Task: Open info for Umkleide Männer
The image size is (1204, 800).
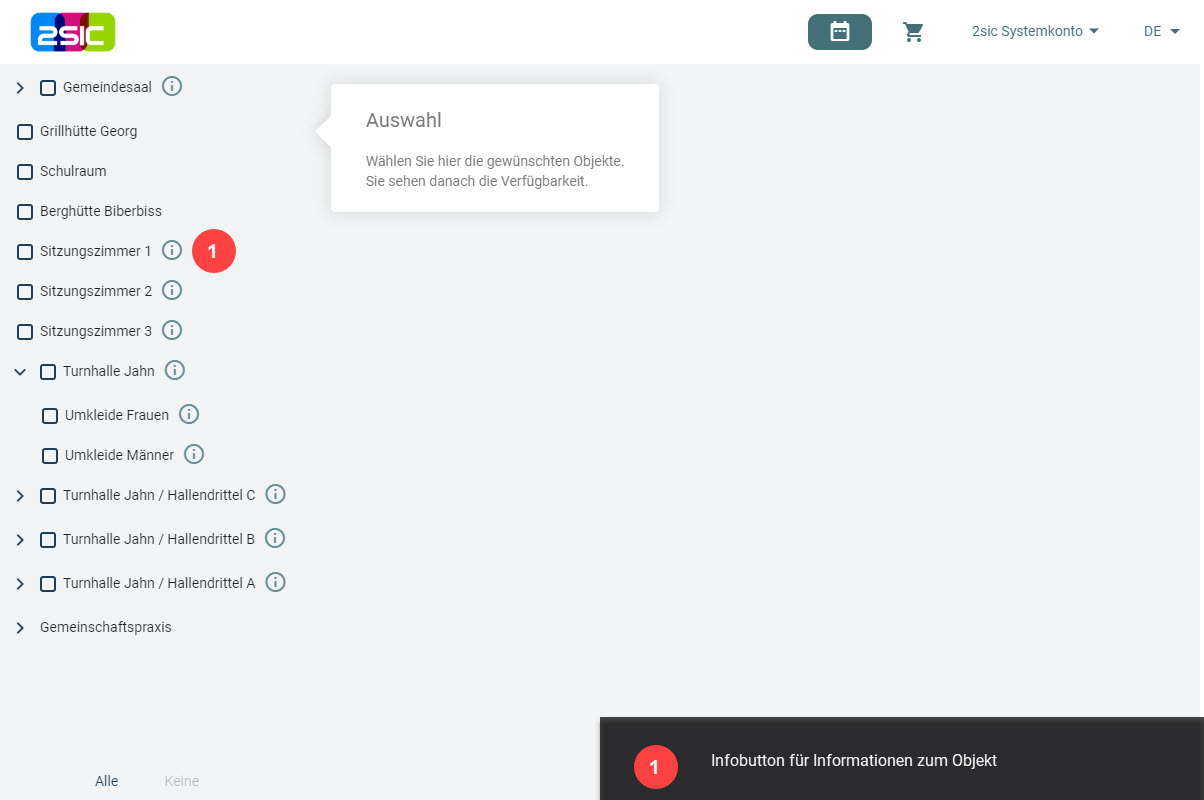Action: 194,454
